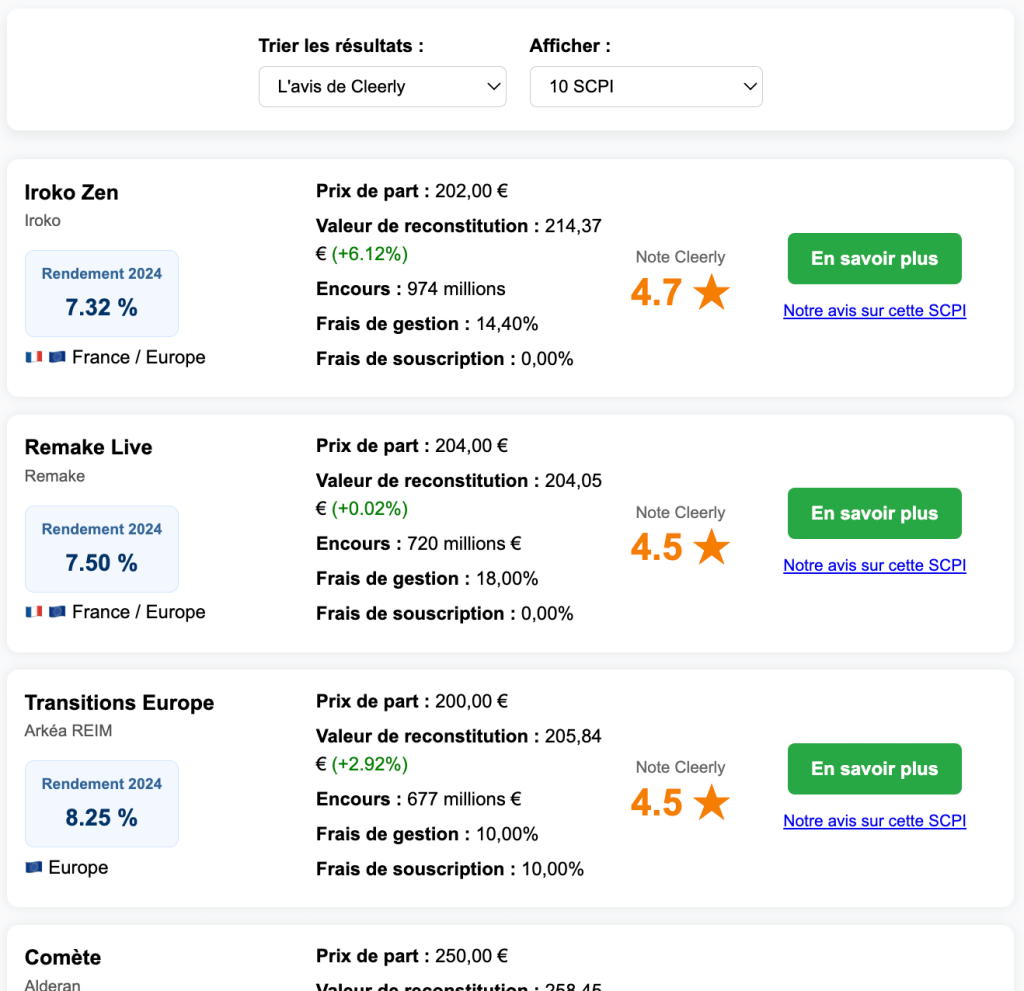This screenshot has height=991, width=1024.
Task: Open the 'Trier les résultats' sort dropdown
Action: tap(382, 86)
